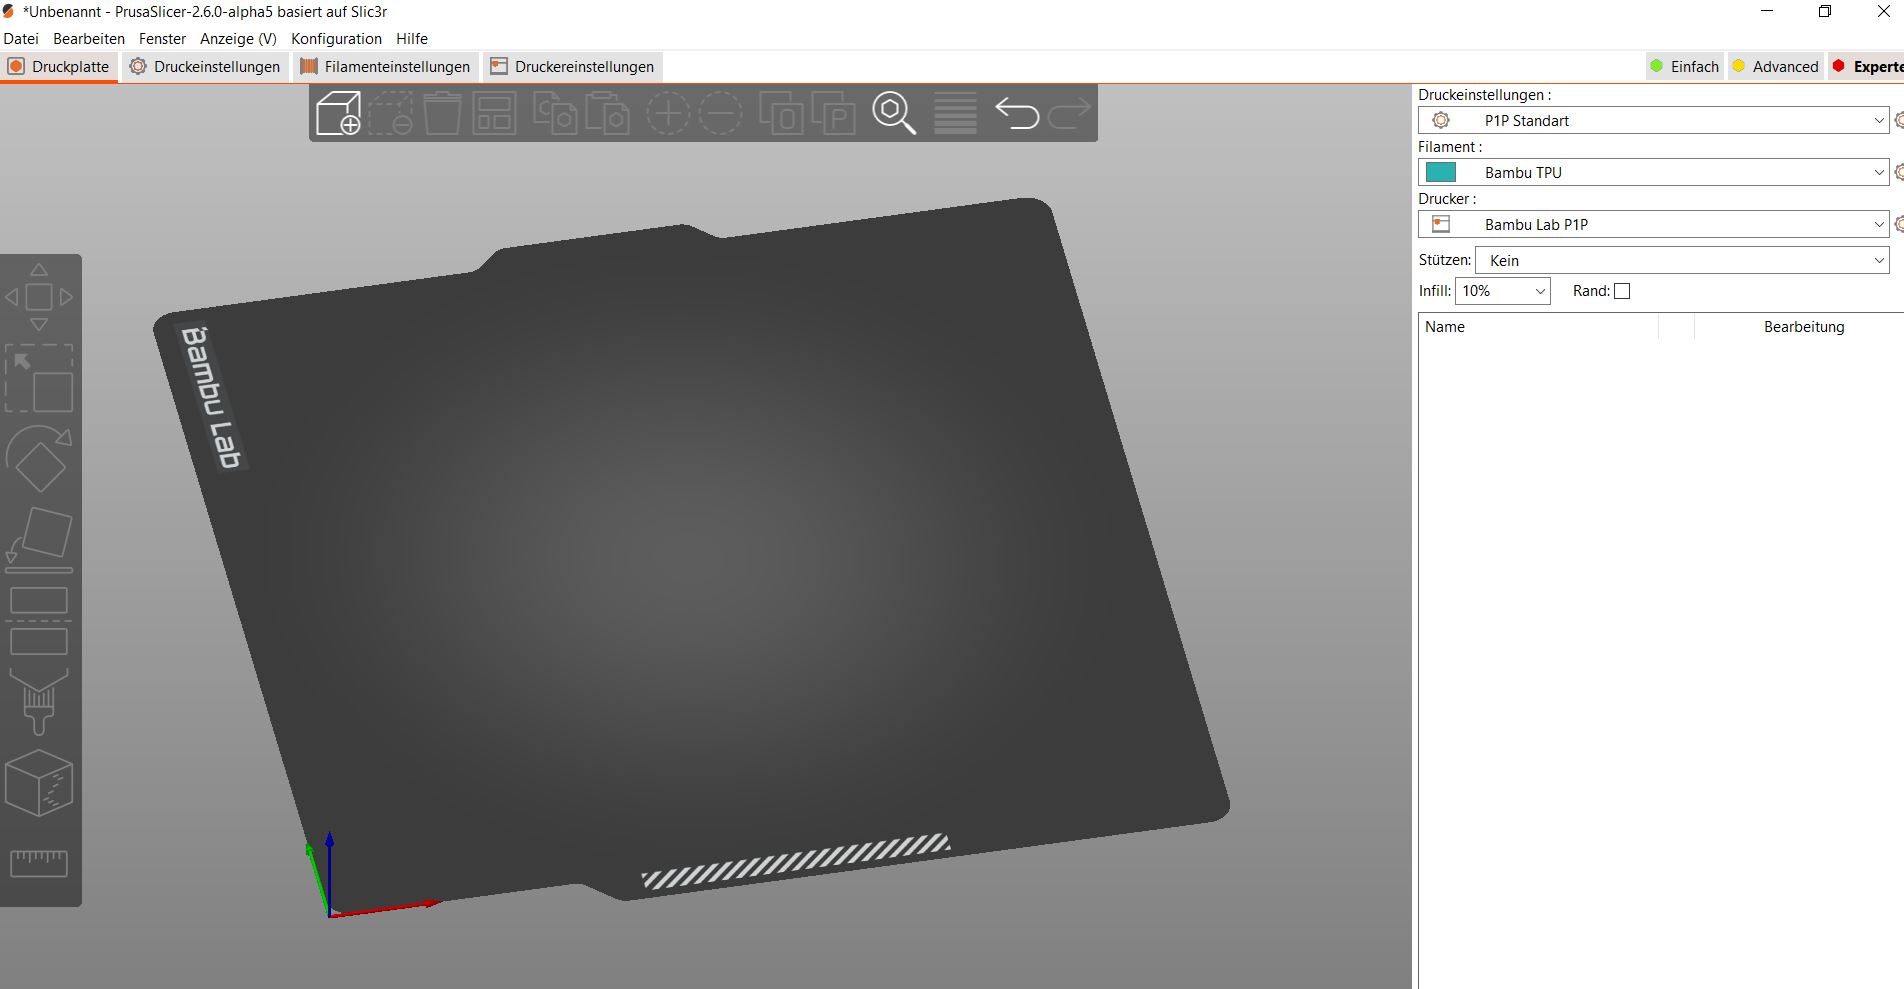
Task: Select the Place on face tool
Action: (39, 540)
